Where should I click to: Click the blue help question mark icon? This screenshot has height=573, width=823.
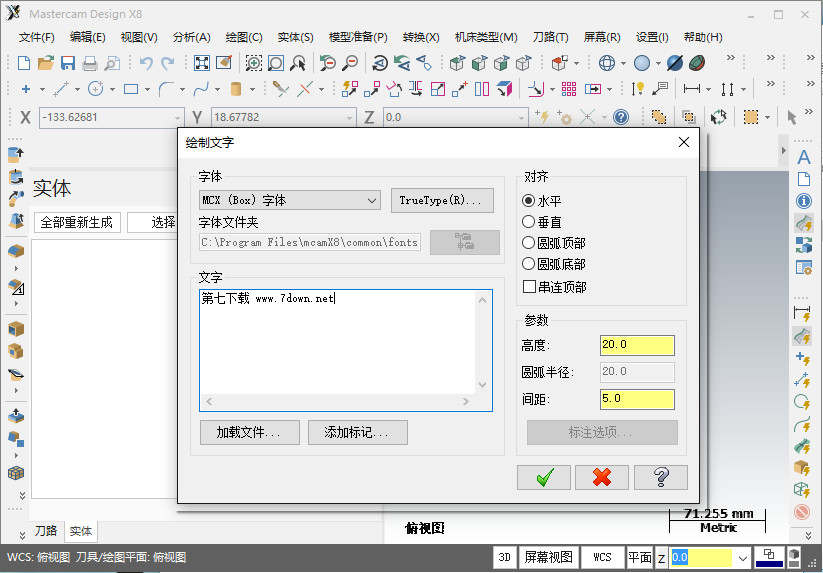click(x=621, y=117)
